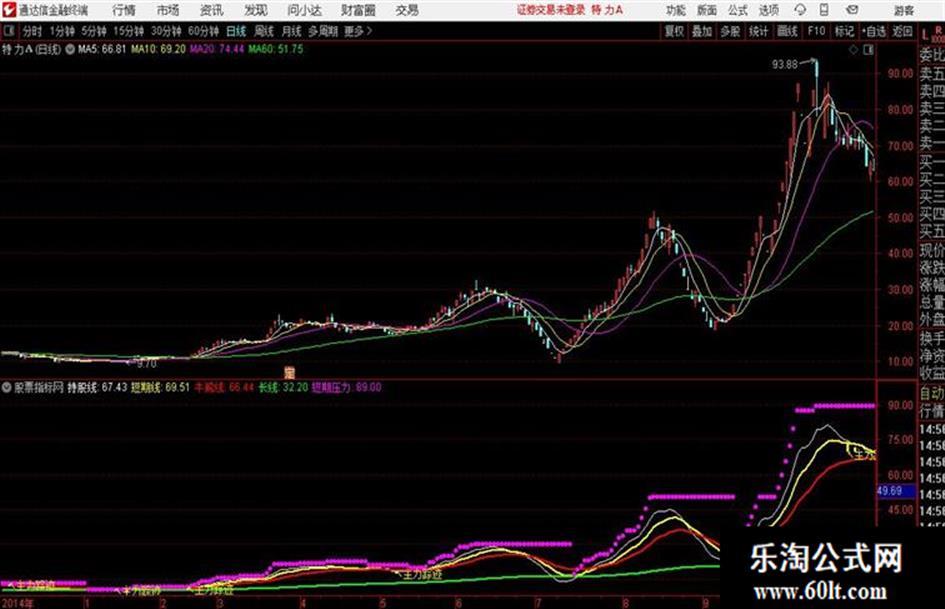Click the orange info marker at chart bottom
This screenshot has width=945, height=609.
point(289,371)
